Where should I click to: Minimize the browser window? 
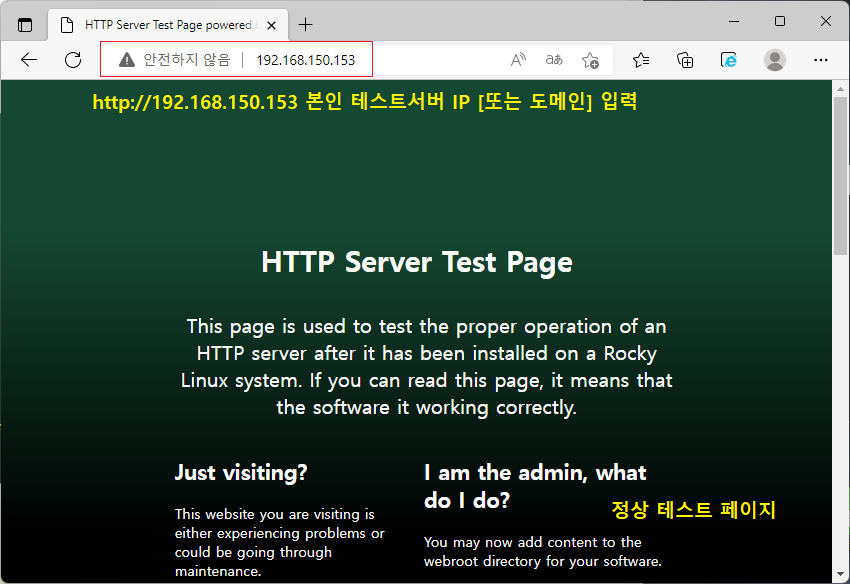[x=734, y=21]
